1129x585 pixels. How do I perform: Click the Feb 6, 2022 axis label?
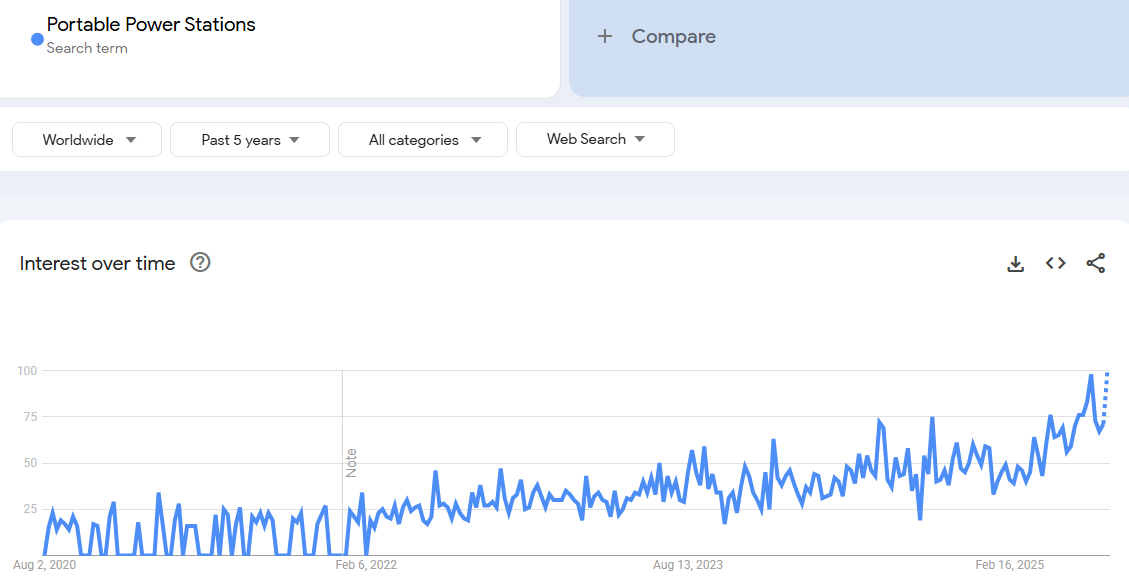[366, 565]
